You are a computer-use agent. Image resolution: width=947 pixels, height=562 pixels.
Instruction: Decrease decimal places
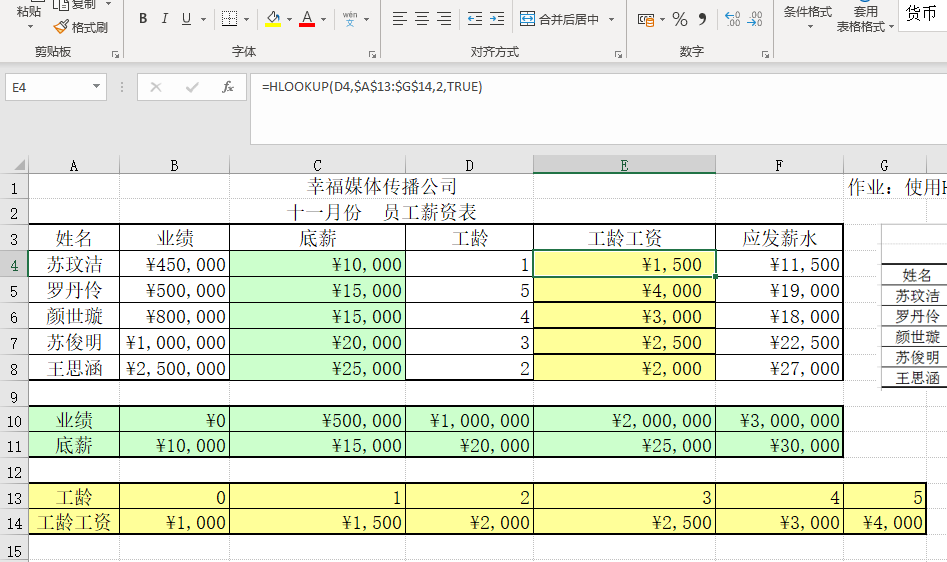[x=755, y=19]
